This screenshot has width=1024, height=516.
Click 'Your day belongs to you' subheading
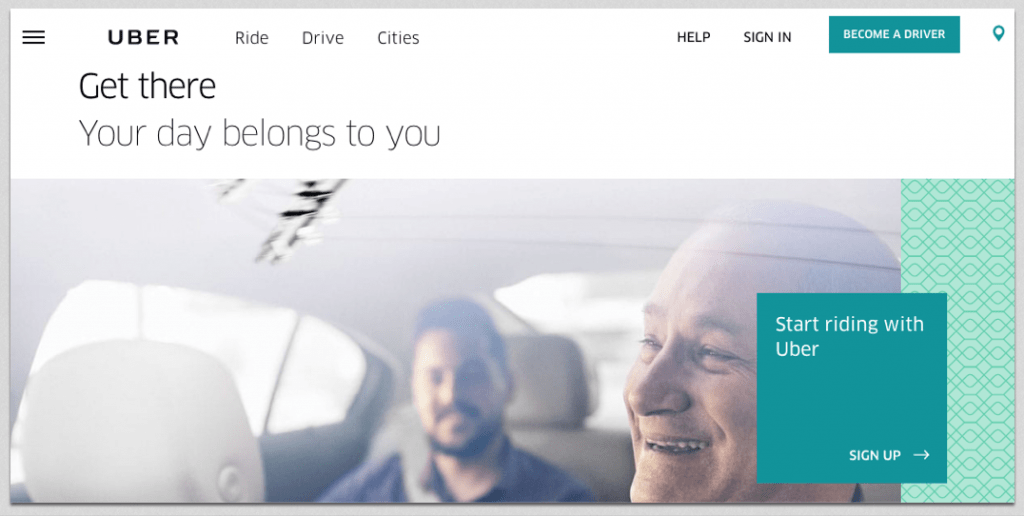pos(259,133)
